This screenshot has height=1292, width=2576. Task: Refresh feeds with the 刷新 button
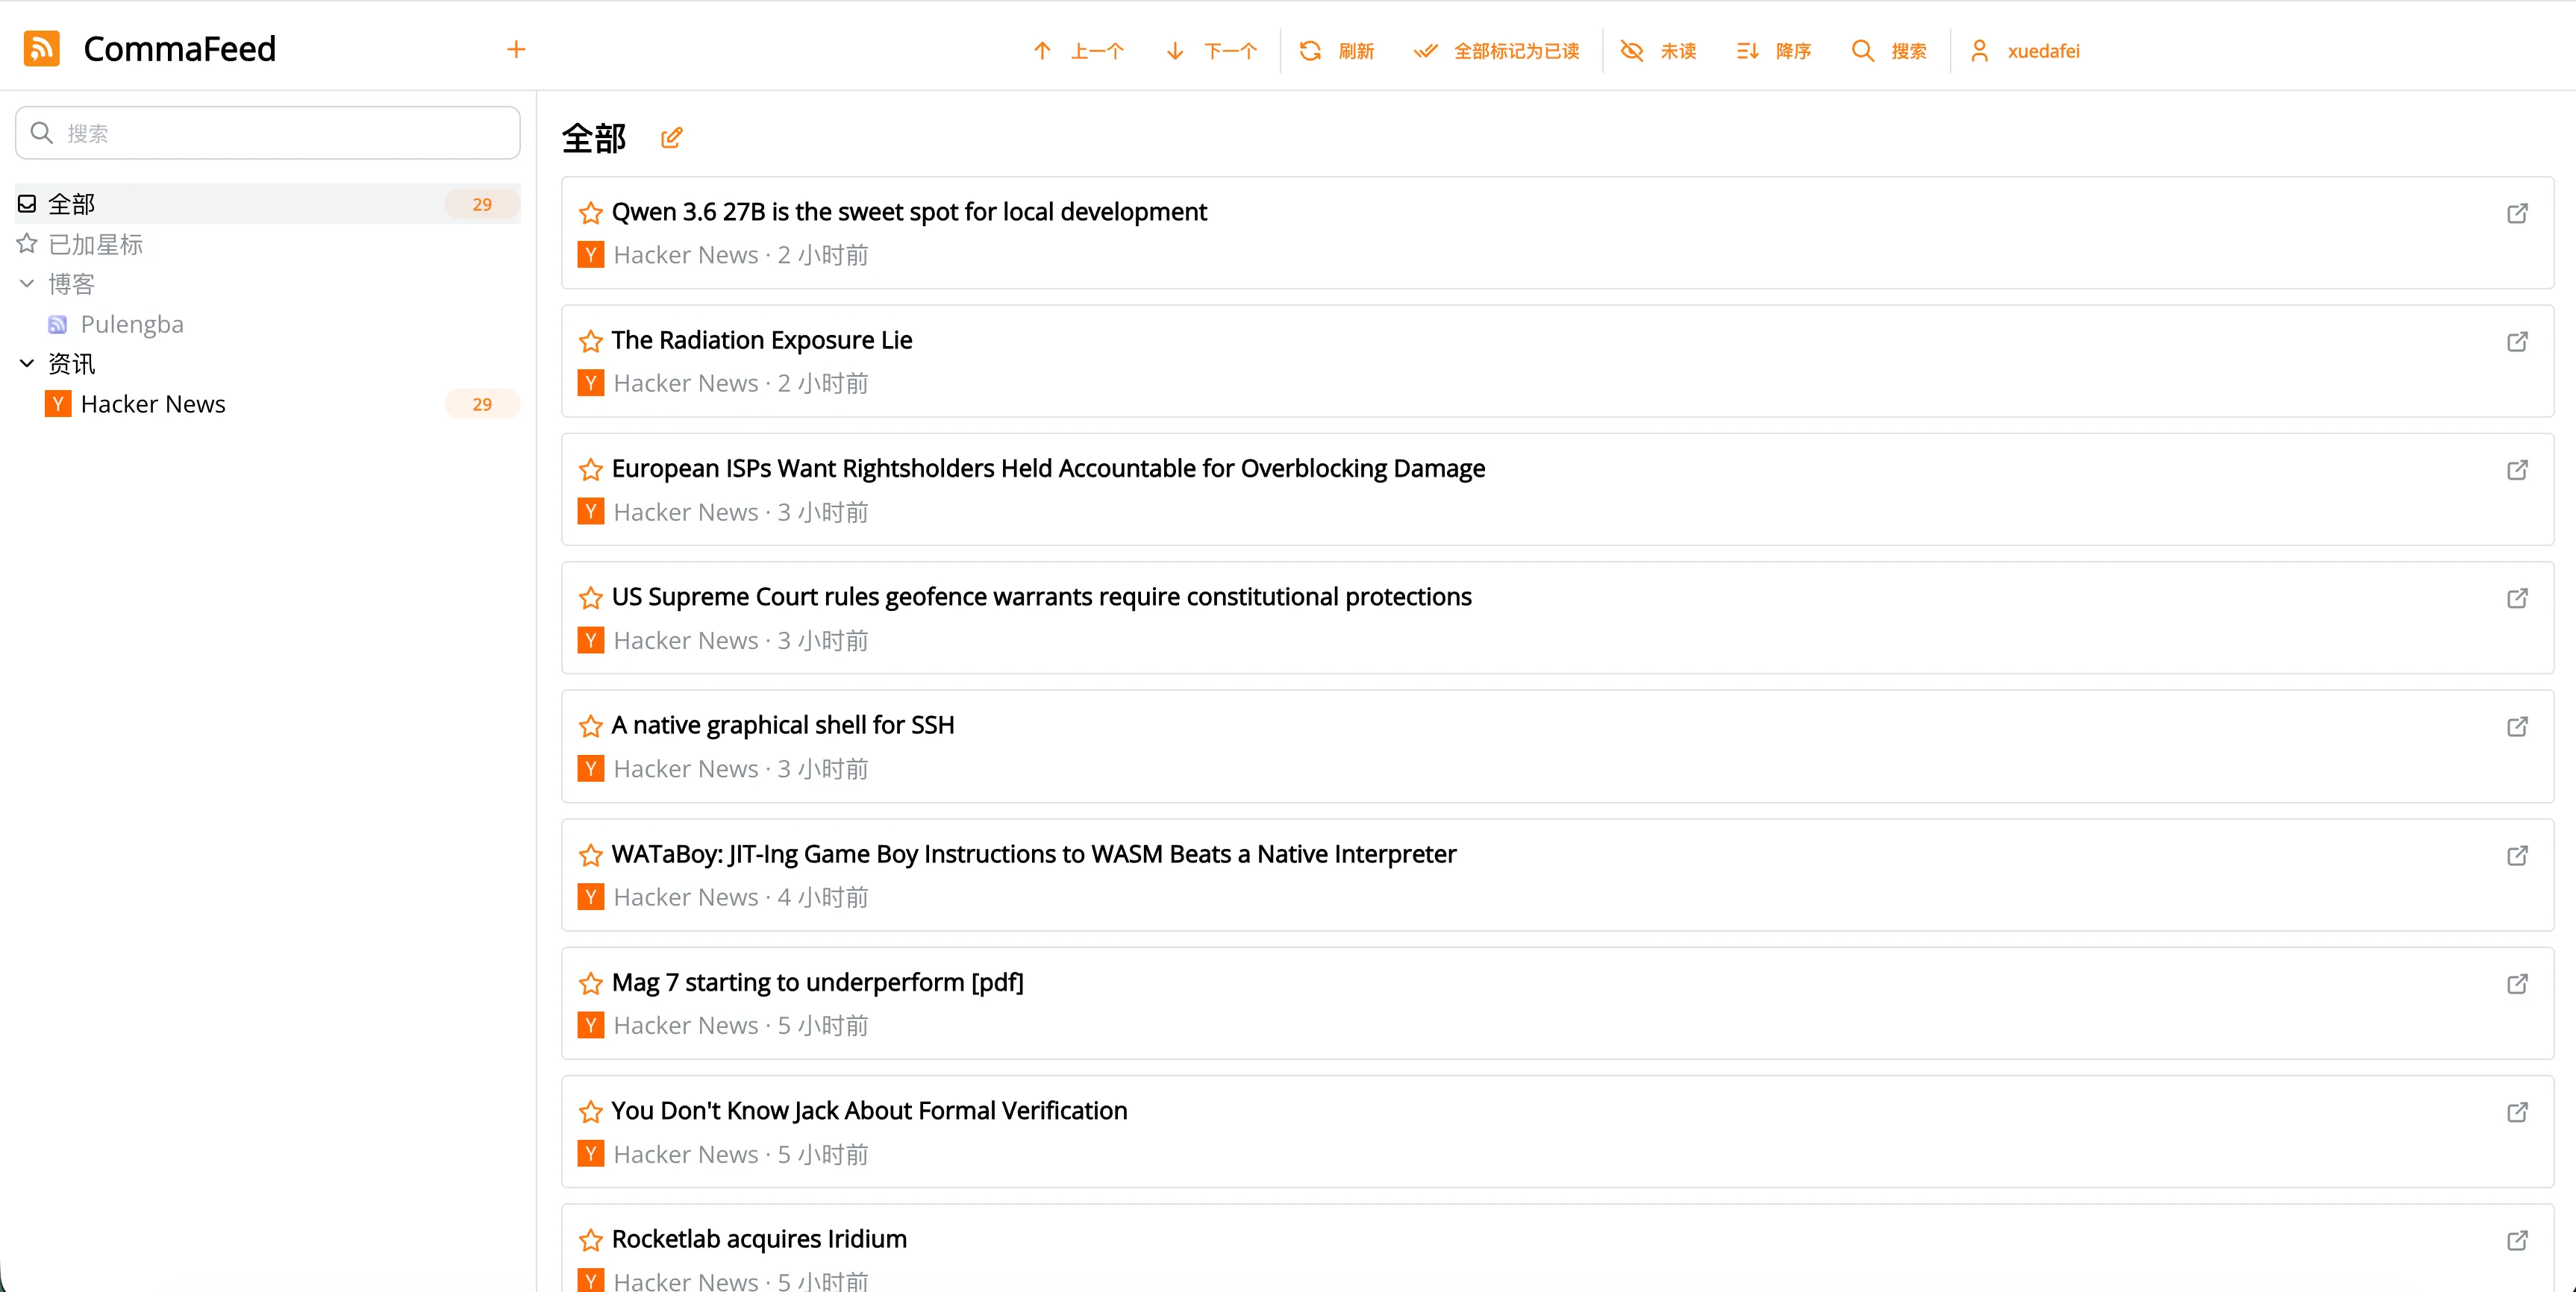(1337, 51)
